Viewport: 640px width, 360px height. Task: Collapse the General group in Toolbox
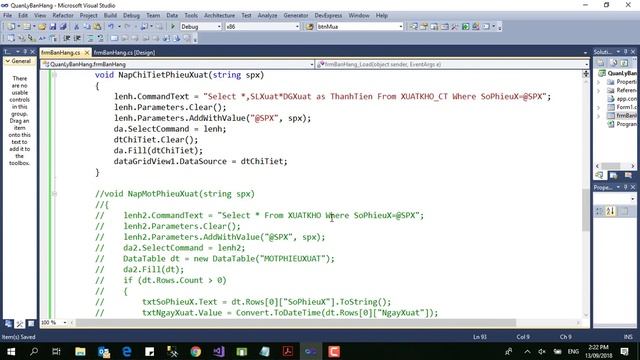click(x=7, y=61)
